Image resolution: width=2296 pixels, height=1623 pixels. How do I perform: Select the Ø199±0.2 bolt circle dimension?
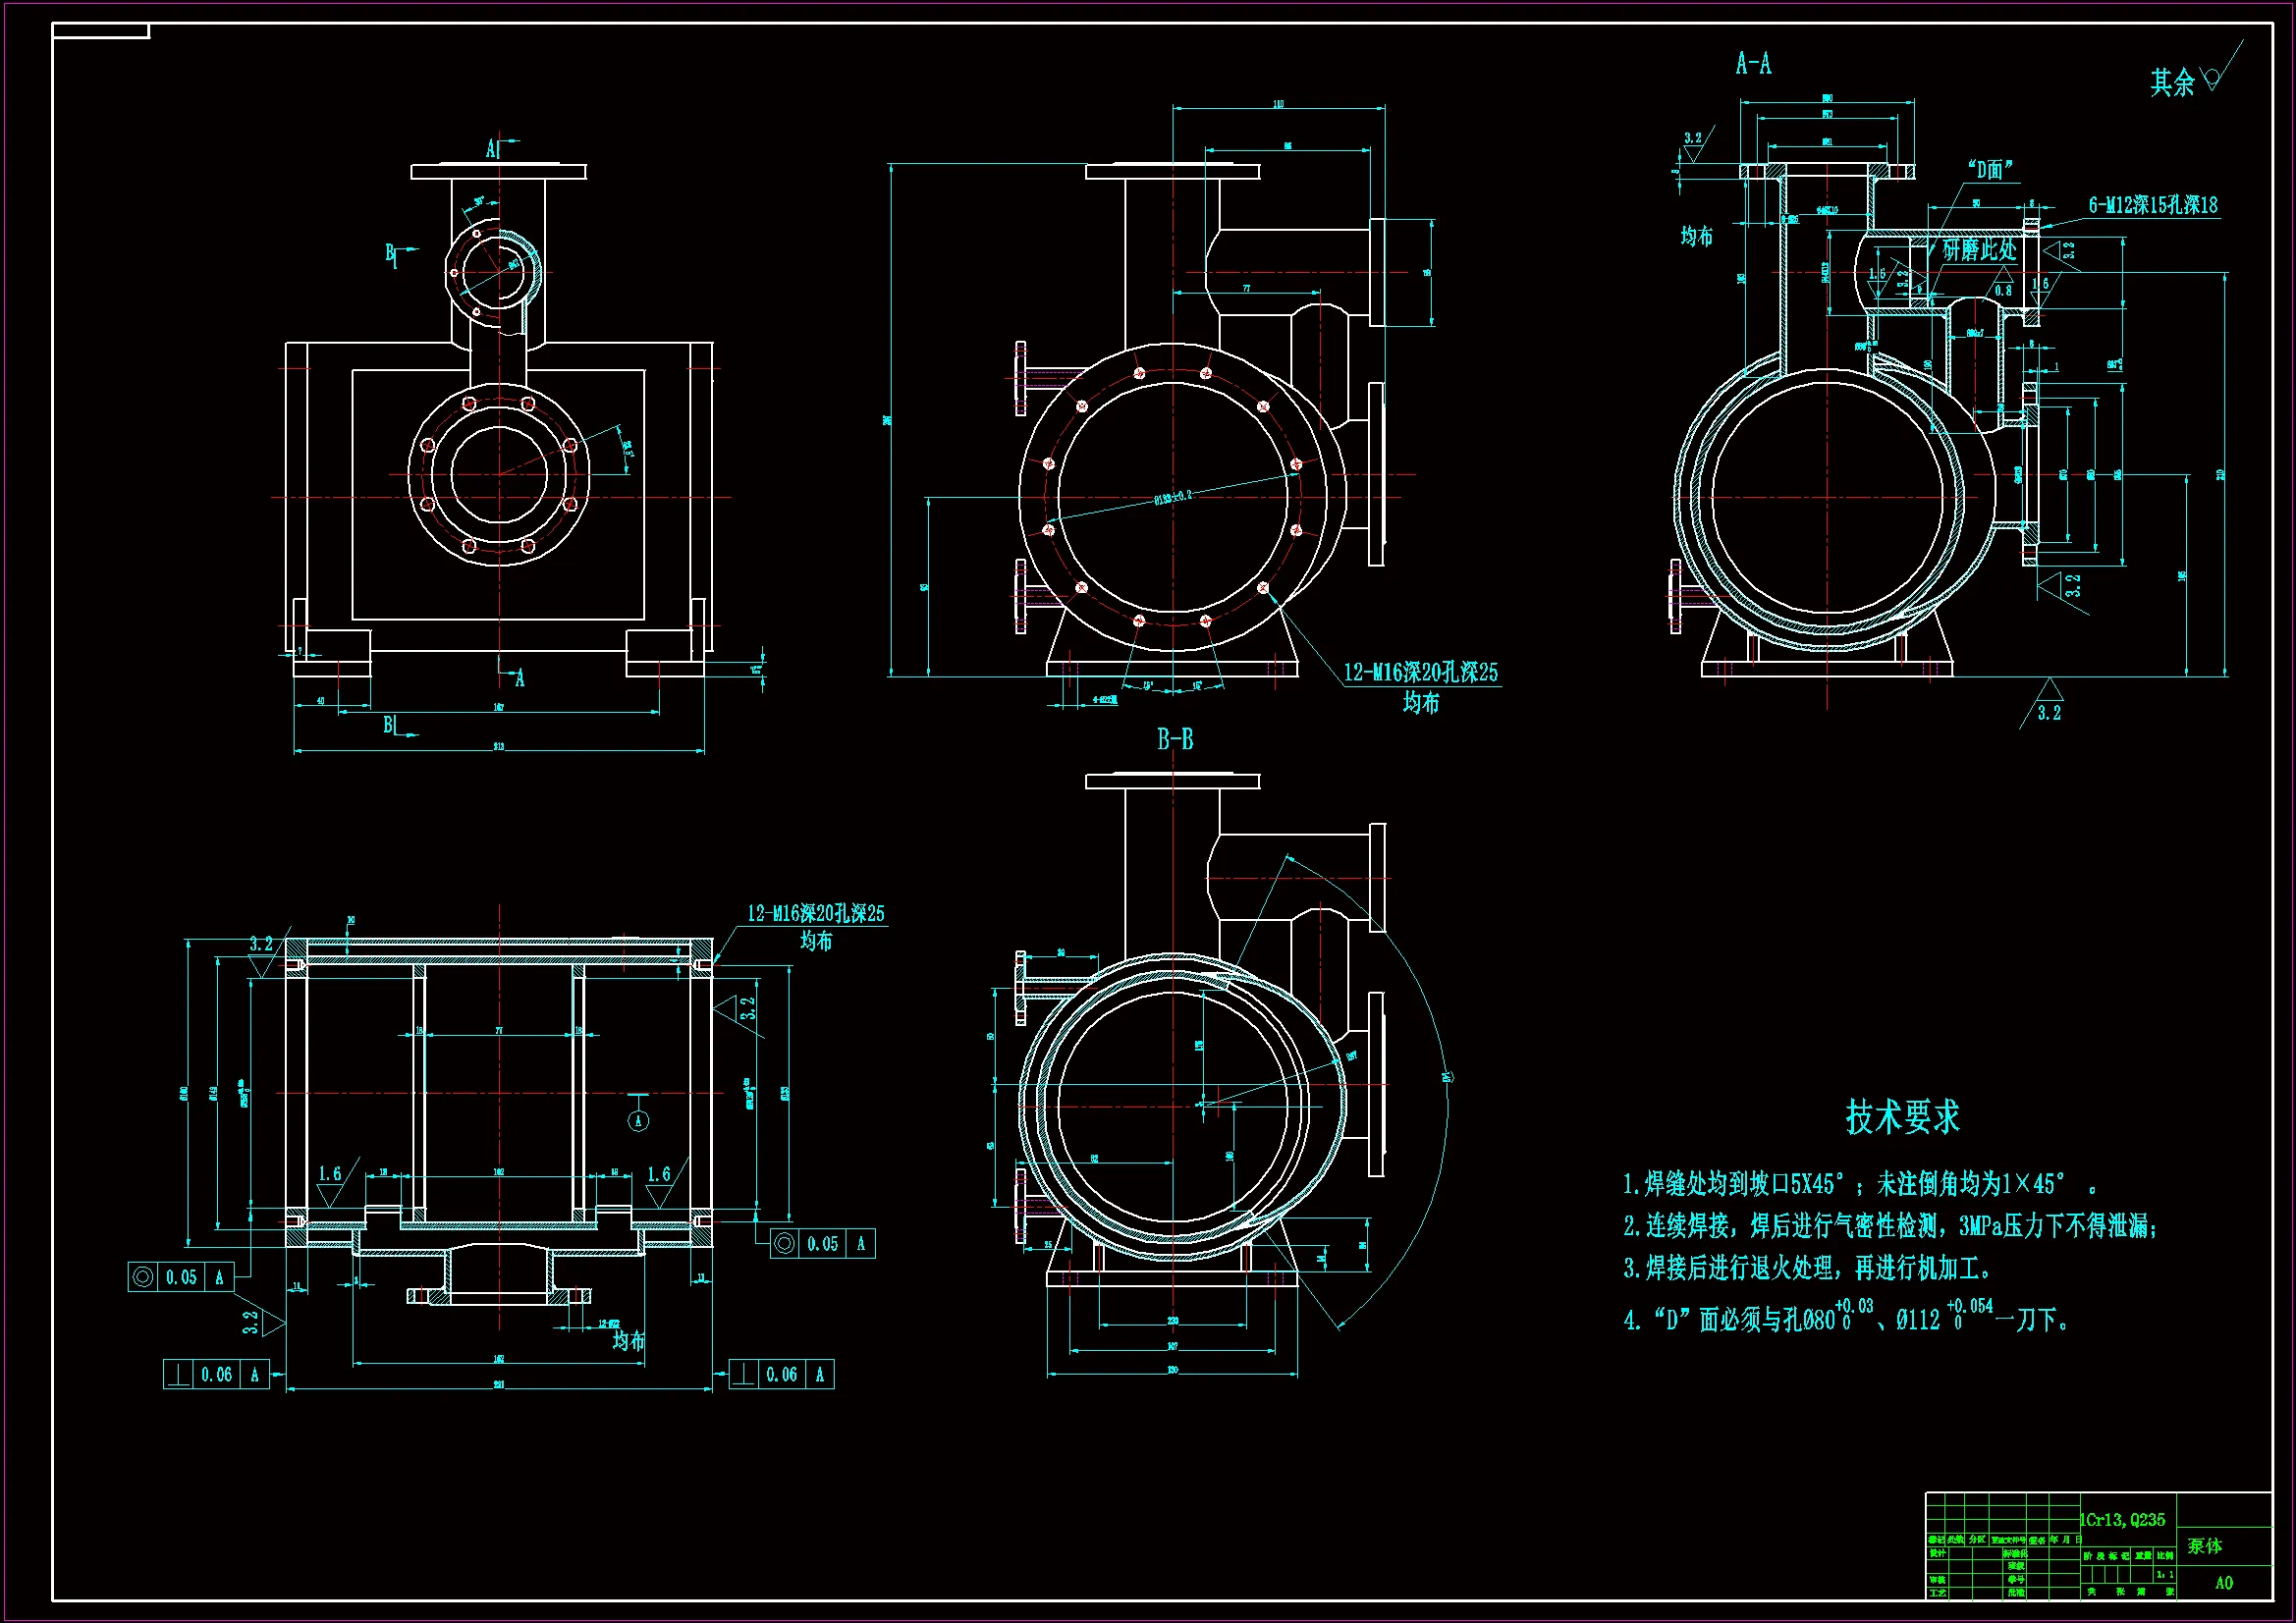point(1172,497)
